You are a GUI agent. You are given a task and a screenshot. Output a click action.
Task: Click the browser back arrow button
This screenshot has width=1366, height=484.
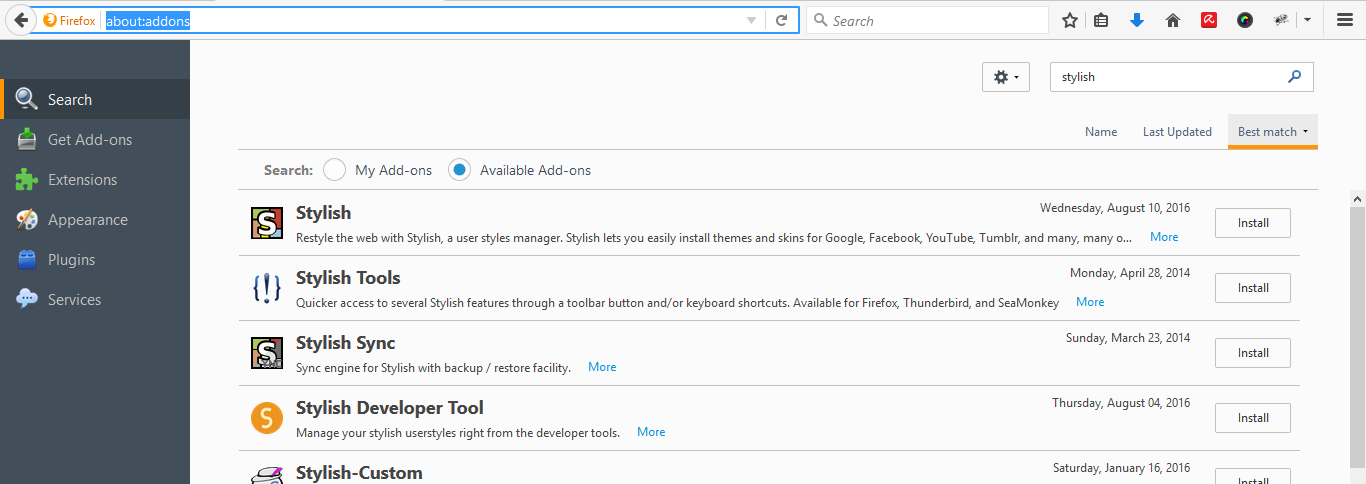pyautogui.click(x=20, y=20)
